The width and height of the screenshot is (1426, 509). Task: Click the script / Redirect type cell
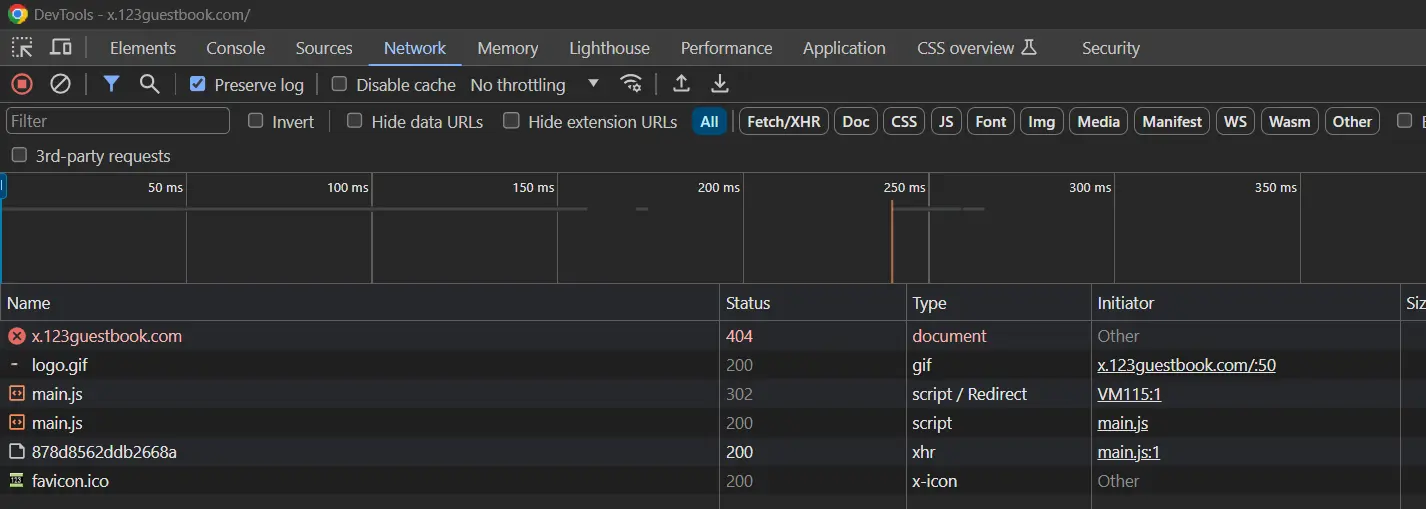[999, 394]
